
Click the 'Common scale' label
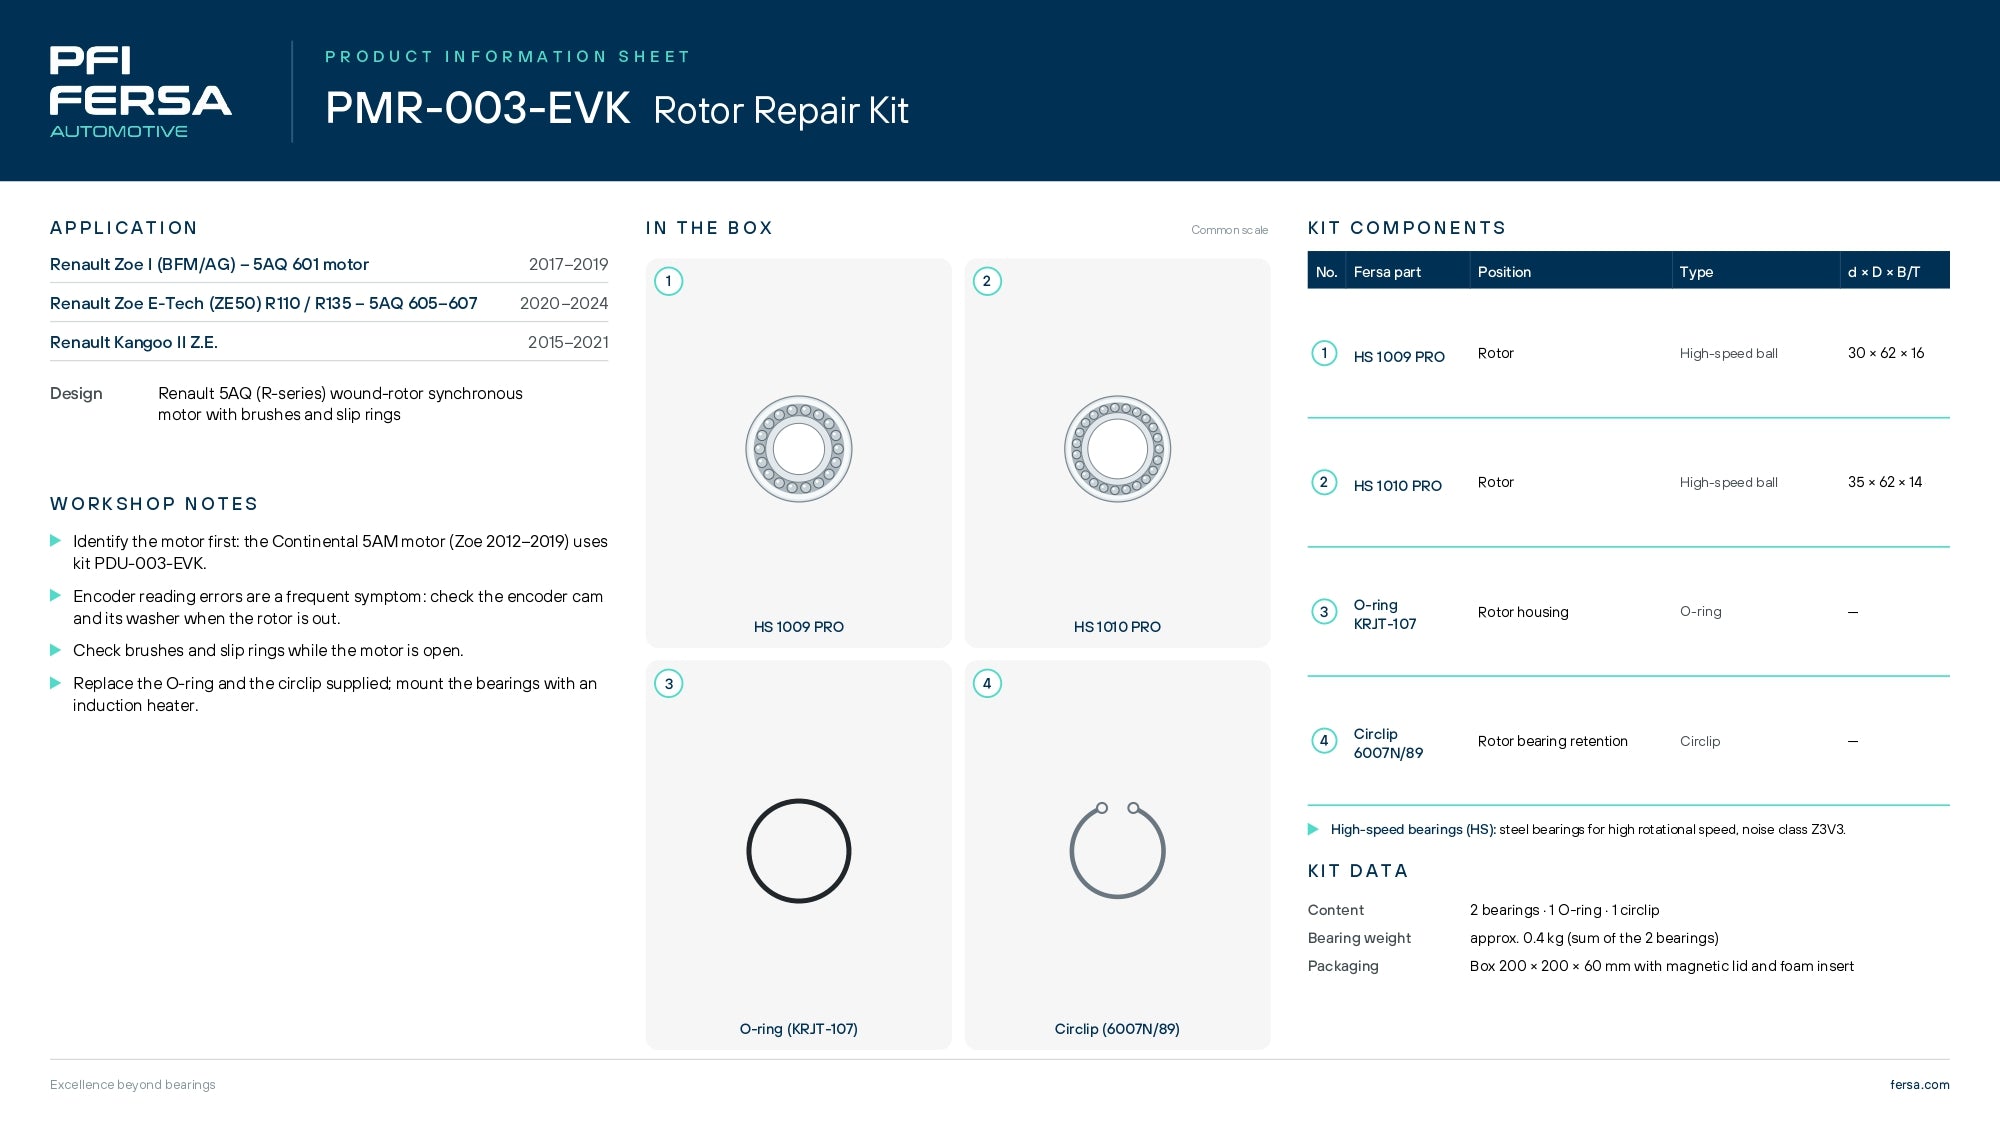(x=1229, y=230)
